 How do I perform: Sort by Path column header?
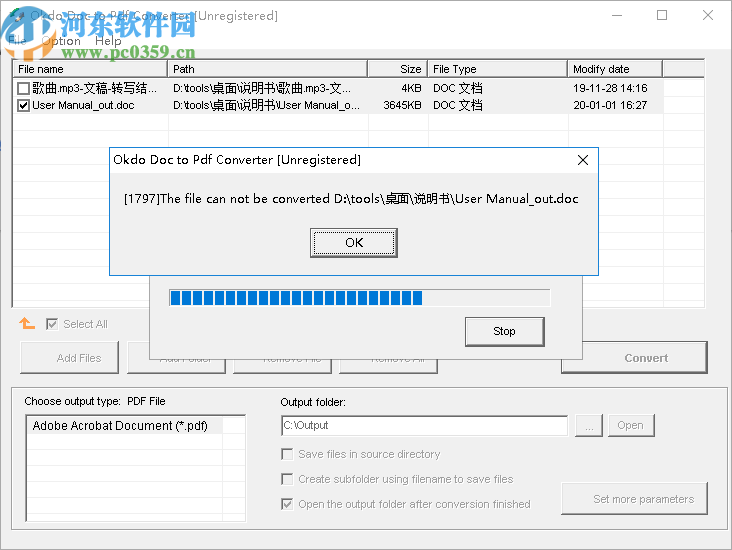click(267, 69)
